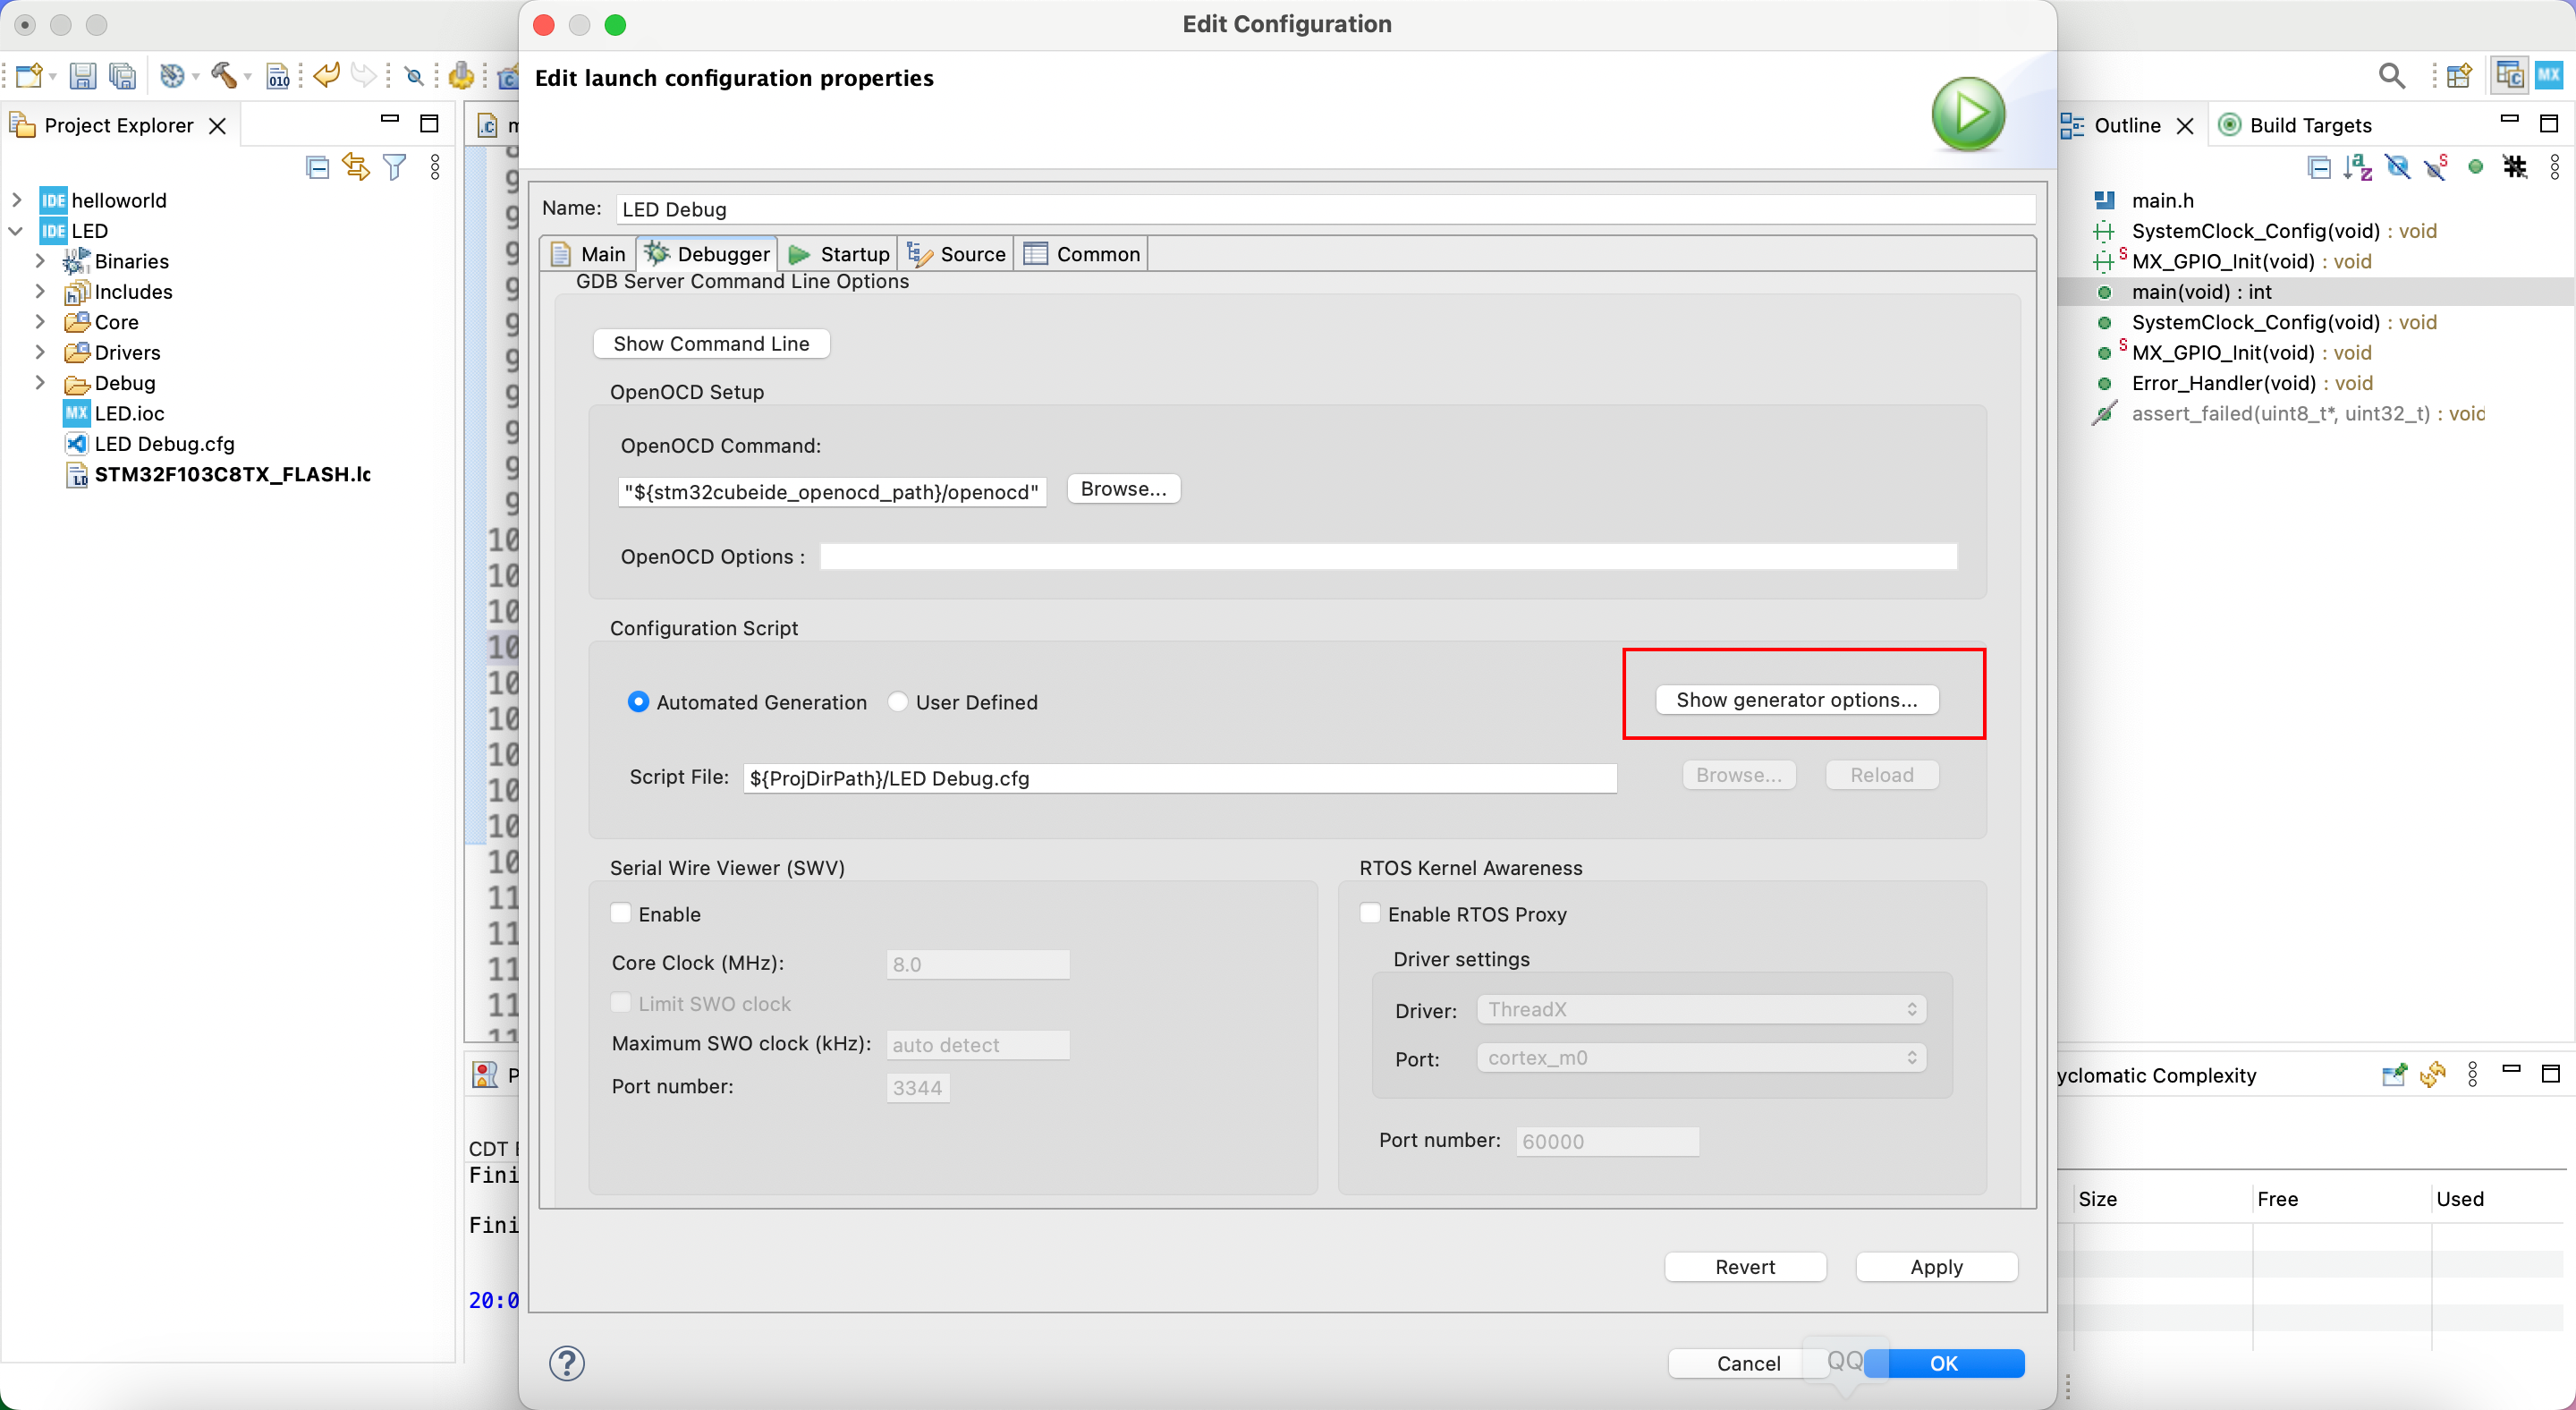Image resolution: width=2576 pixels, height=1410 pixels.
Task: Collapse all in Outline view
Action: point(2319,167)
